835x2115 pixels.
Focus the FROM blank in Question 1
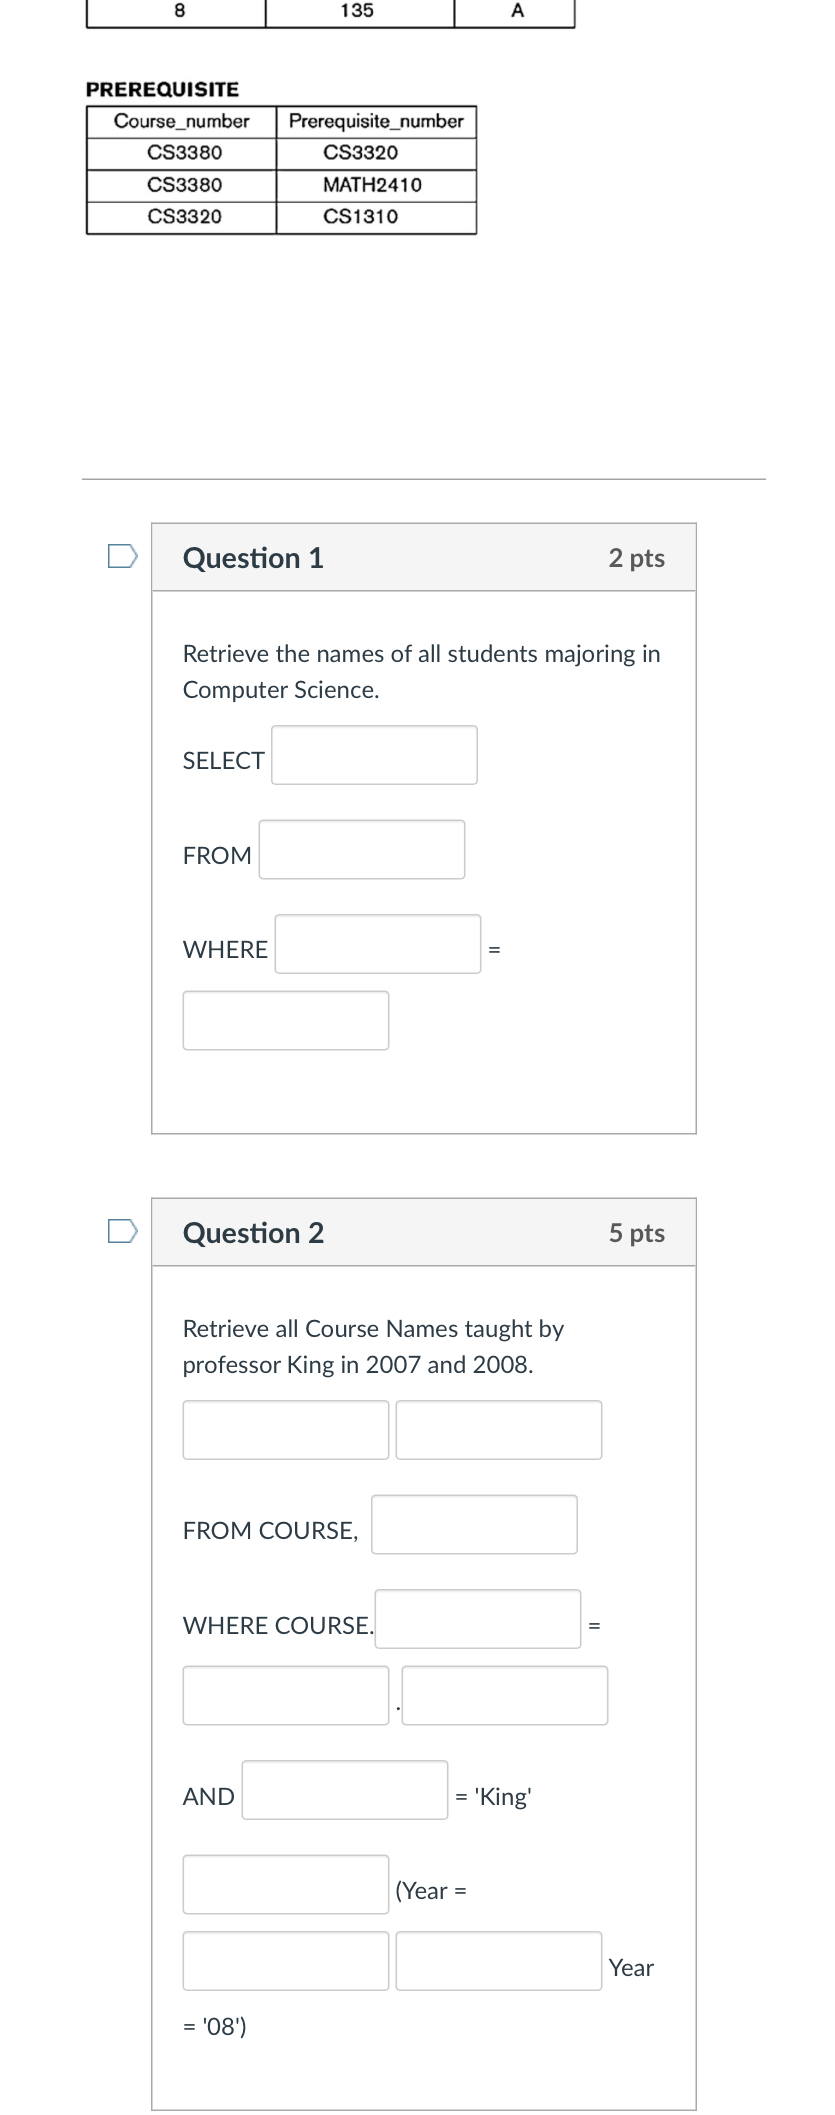362,850
